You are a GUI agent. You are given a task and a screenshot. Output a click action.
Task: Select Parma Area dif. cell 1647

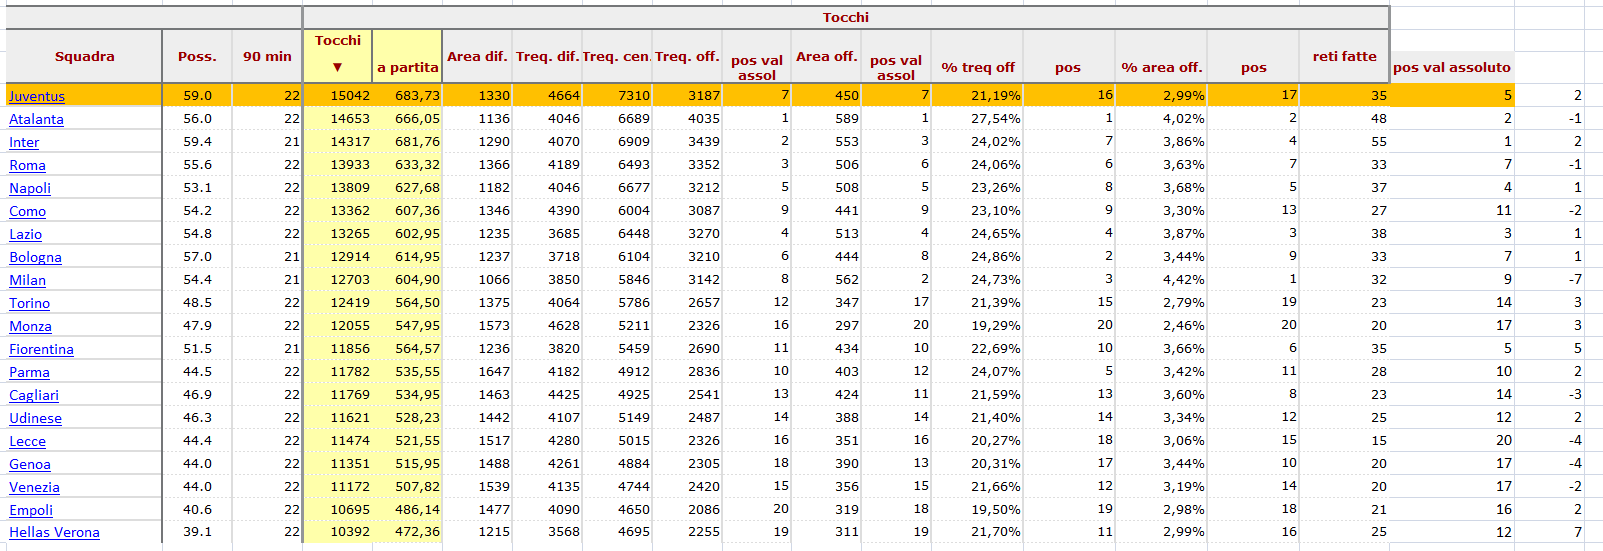pyautogui.click(x=477, y=371)
